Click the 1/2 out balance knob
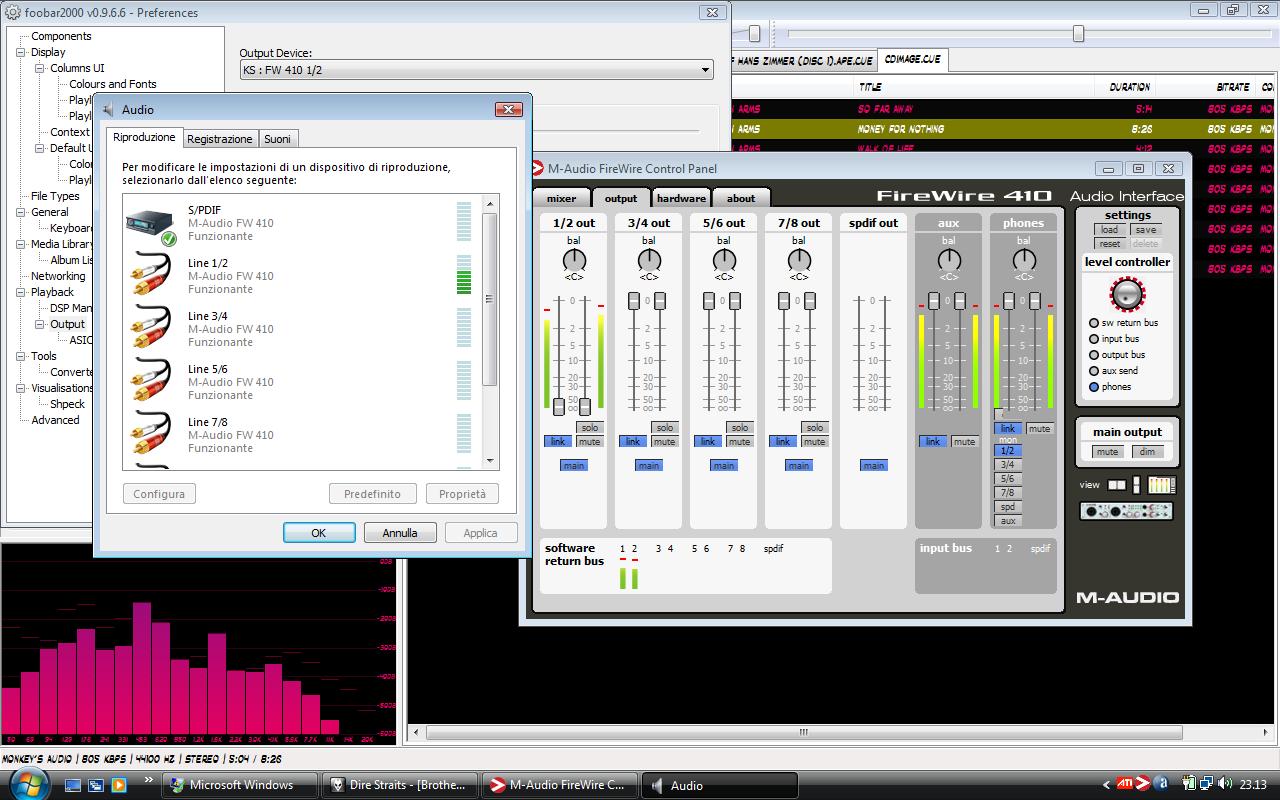Viewport: 1280px width, 800px height. (x=574, y=260)
